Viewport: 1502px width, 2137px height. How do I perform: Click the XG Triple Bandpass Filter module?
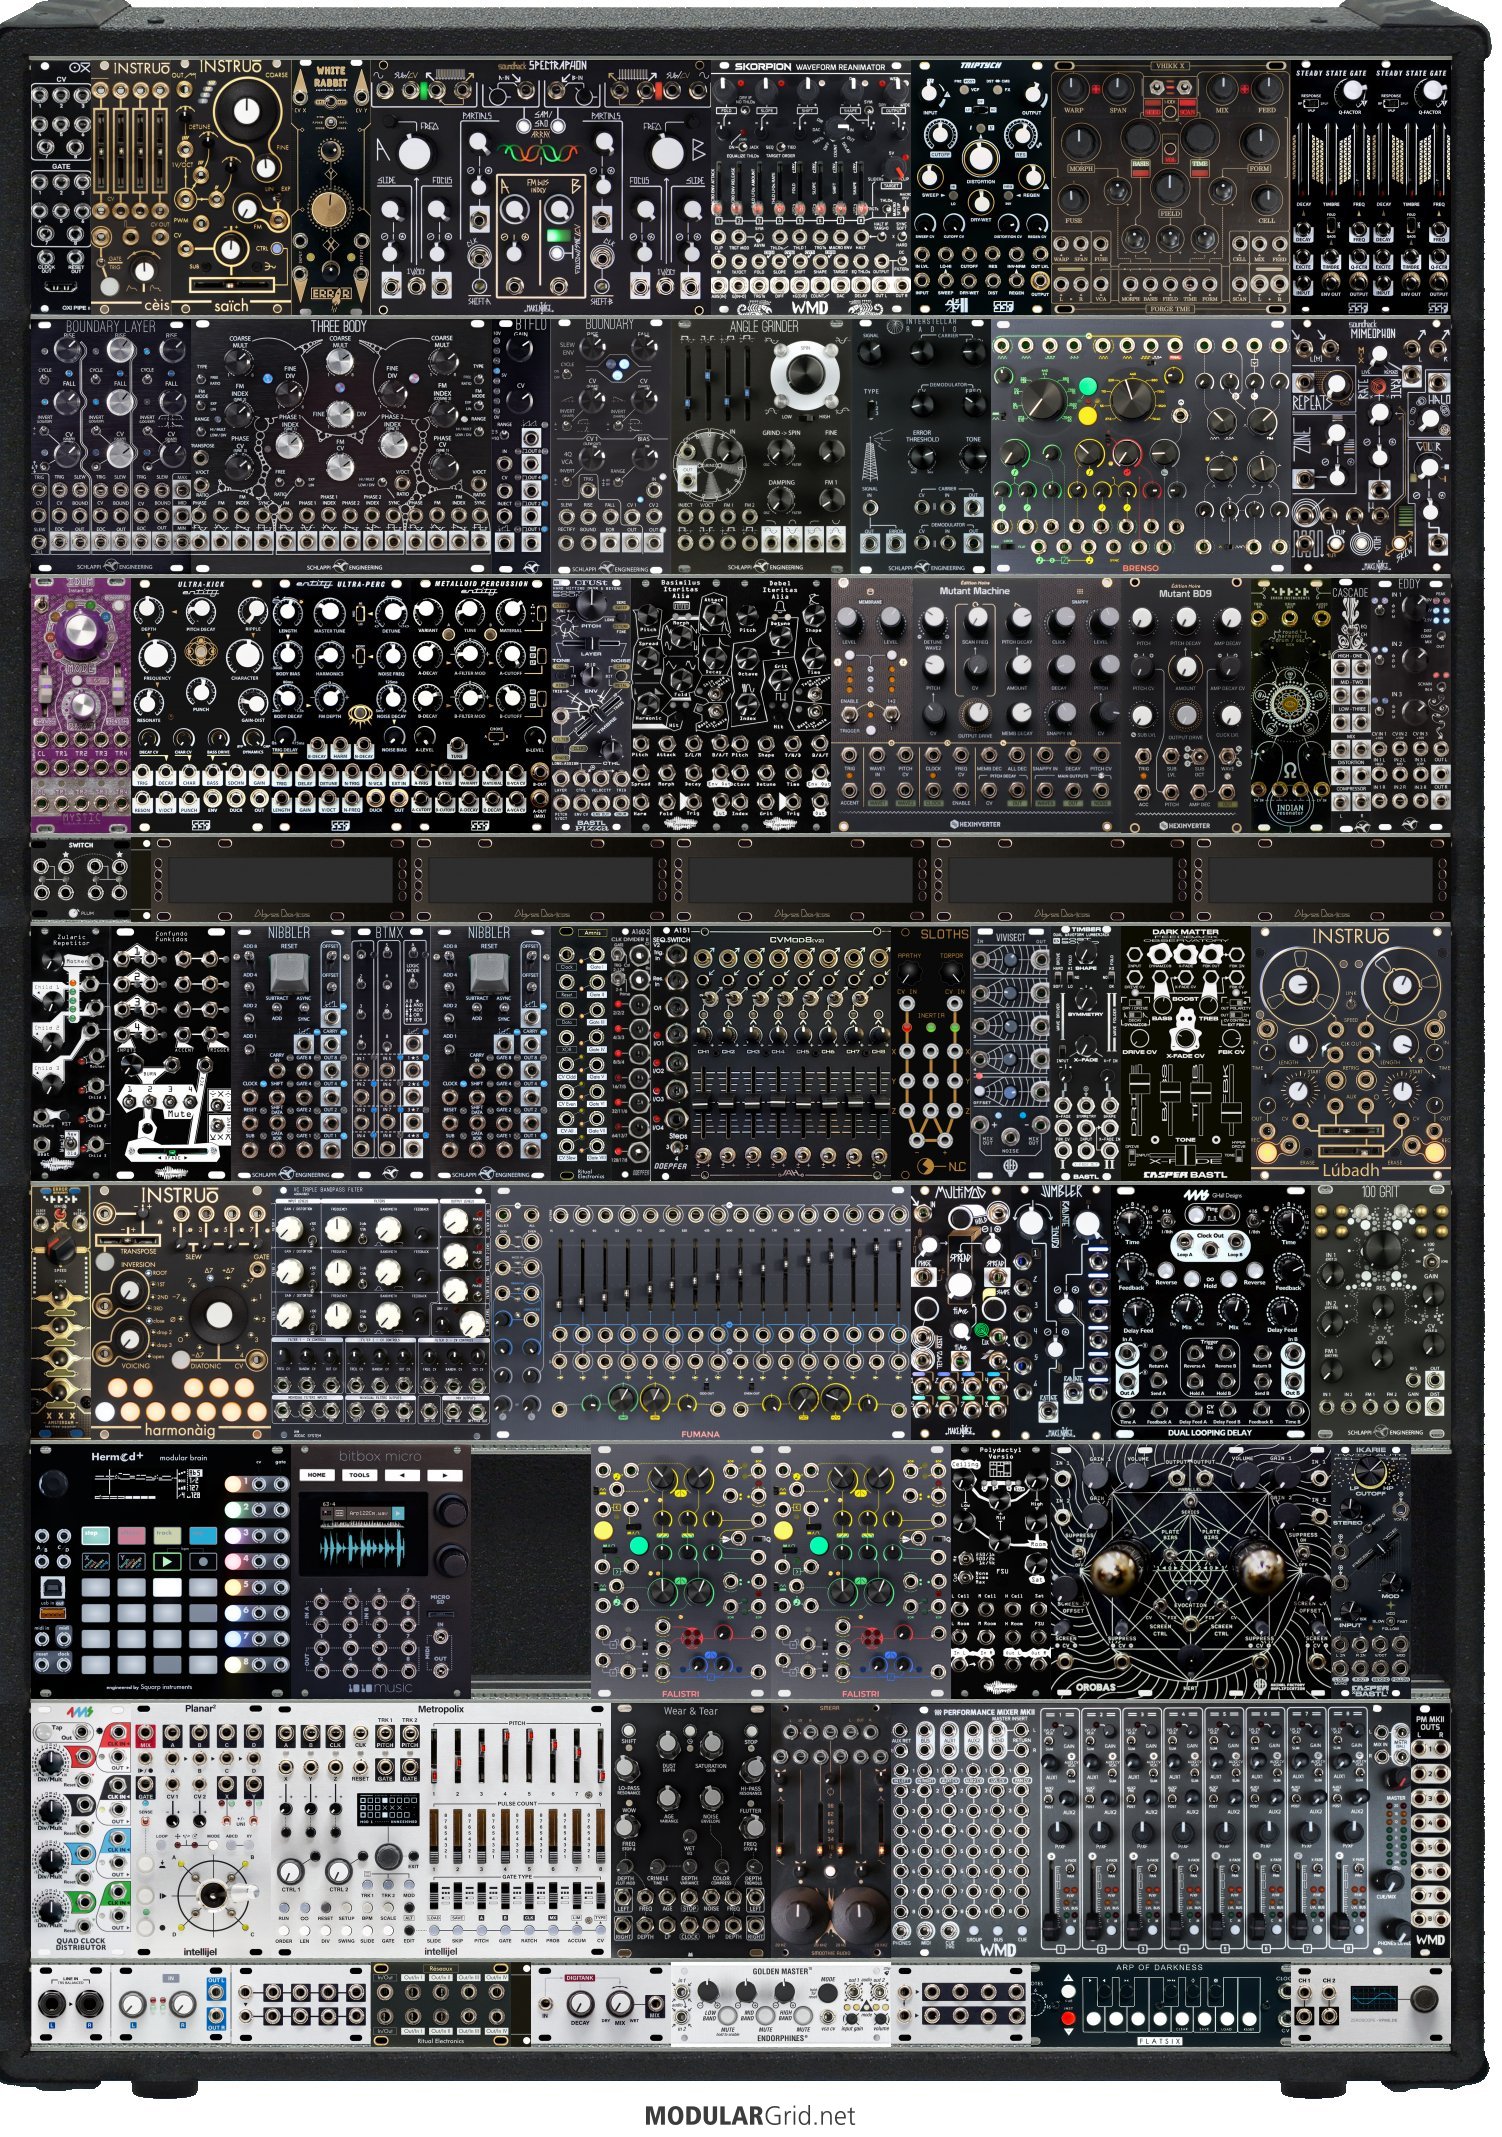pyautogui.click(x=381, y=1312)
